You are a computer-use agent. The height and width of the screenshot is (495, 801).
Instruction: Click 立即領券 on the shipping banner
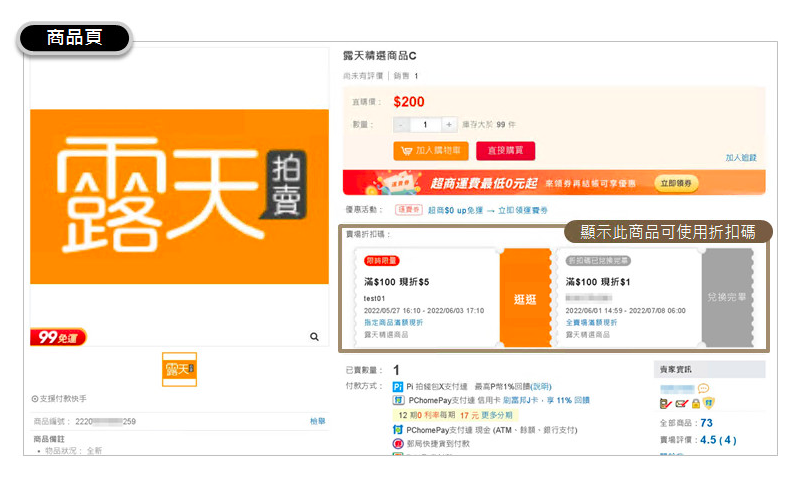click(x=677, y=183)
